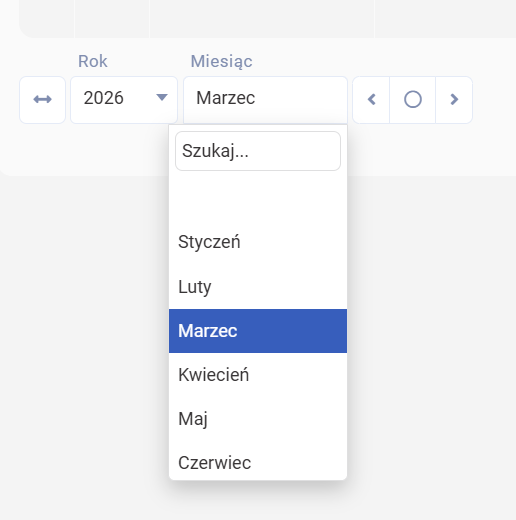Screen dimensions: 516x520
Task: Open the Rok dropdown arrow
Action: pos(162,97)
